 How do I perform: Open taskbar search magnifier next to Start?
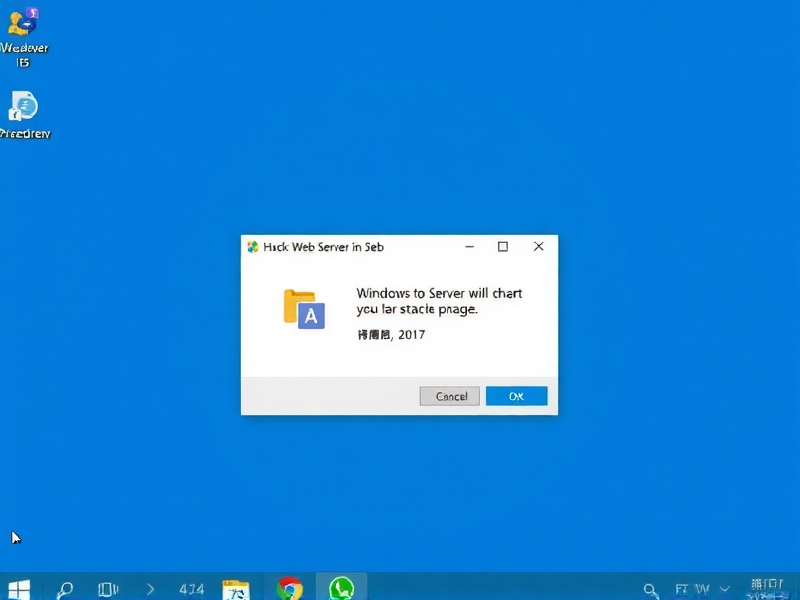[x=65, y=589]
